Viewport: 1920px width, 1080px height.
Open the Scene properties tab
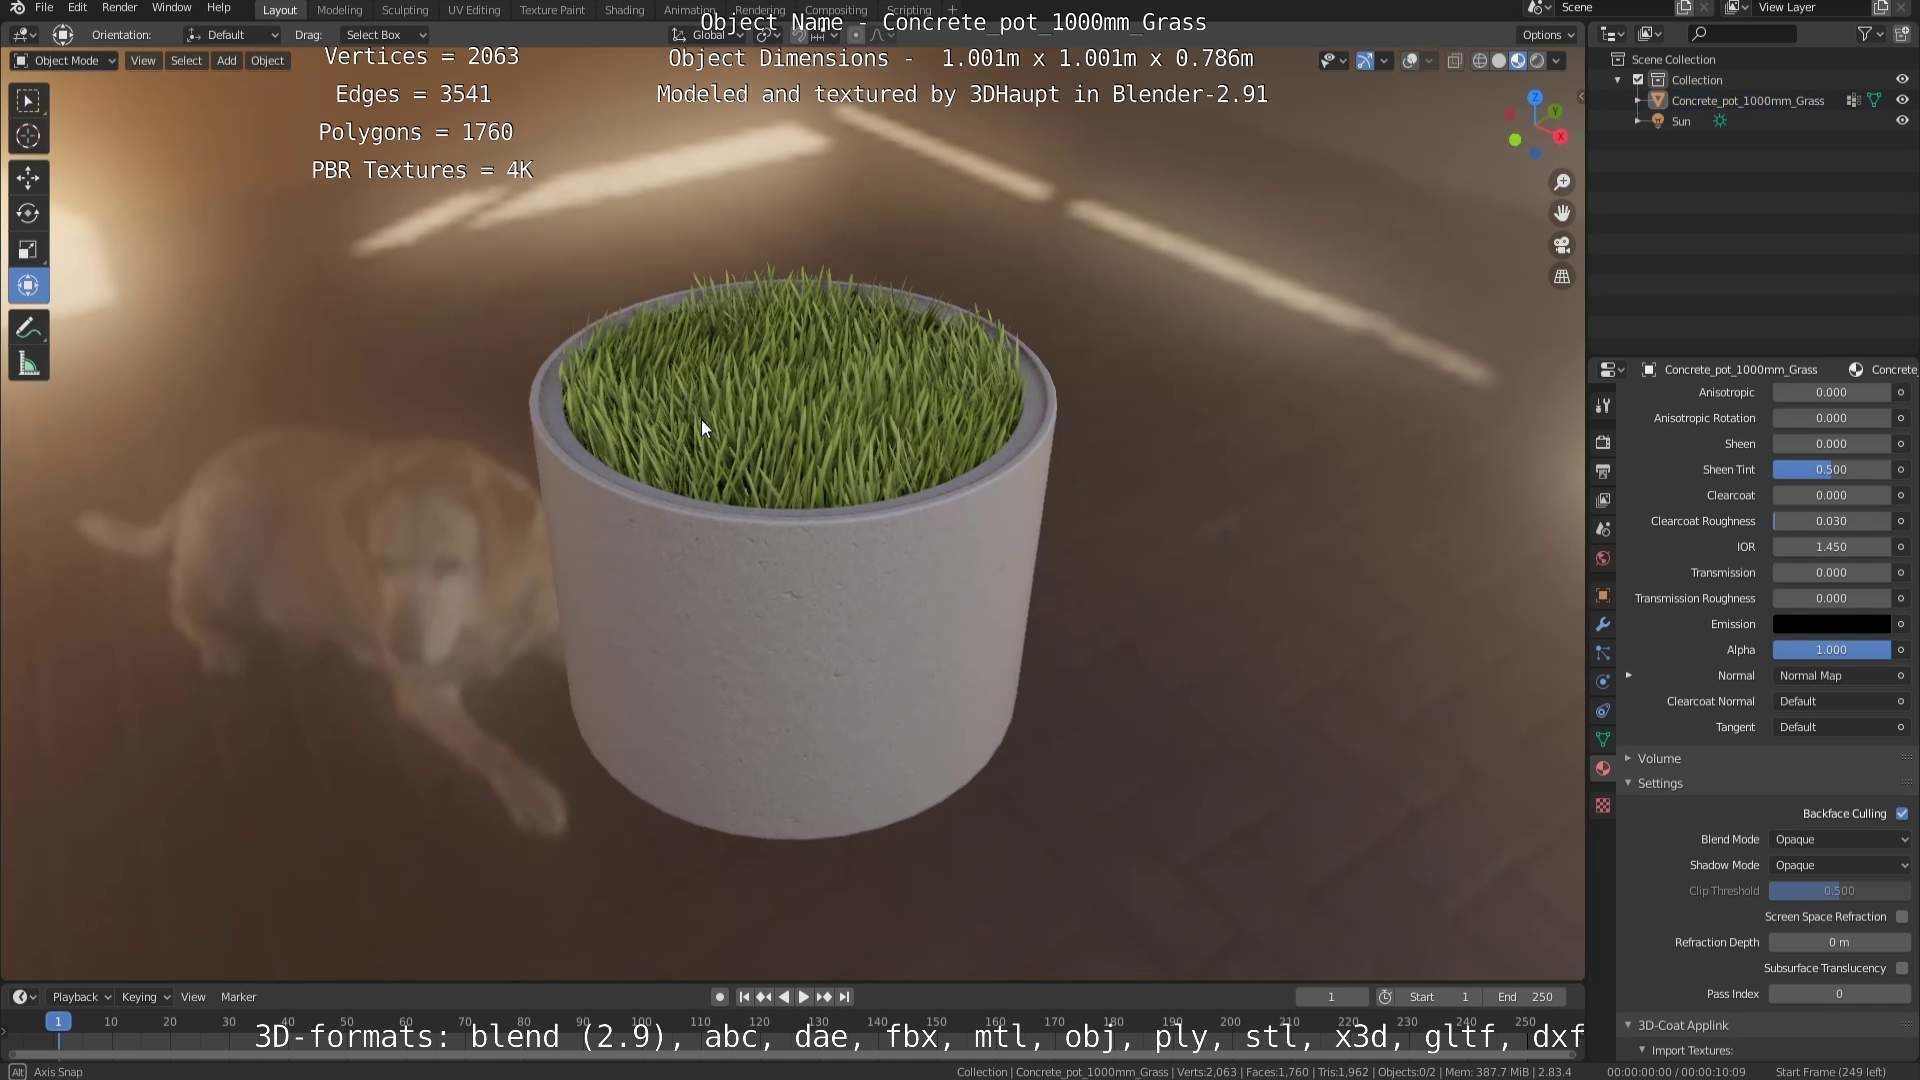pyautogui.click(x=1603, y=529)
